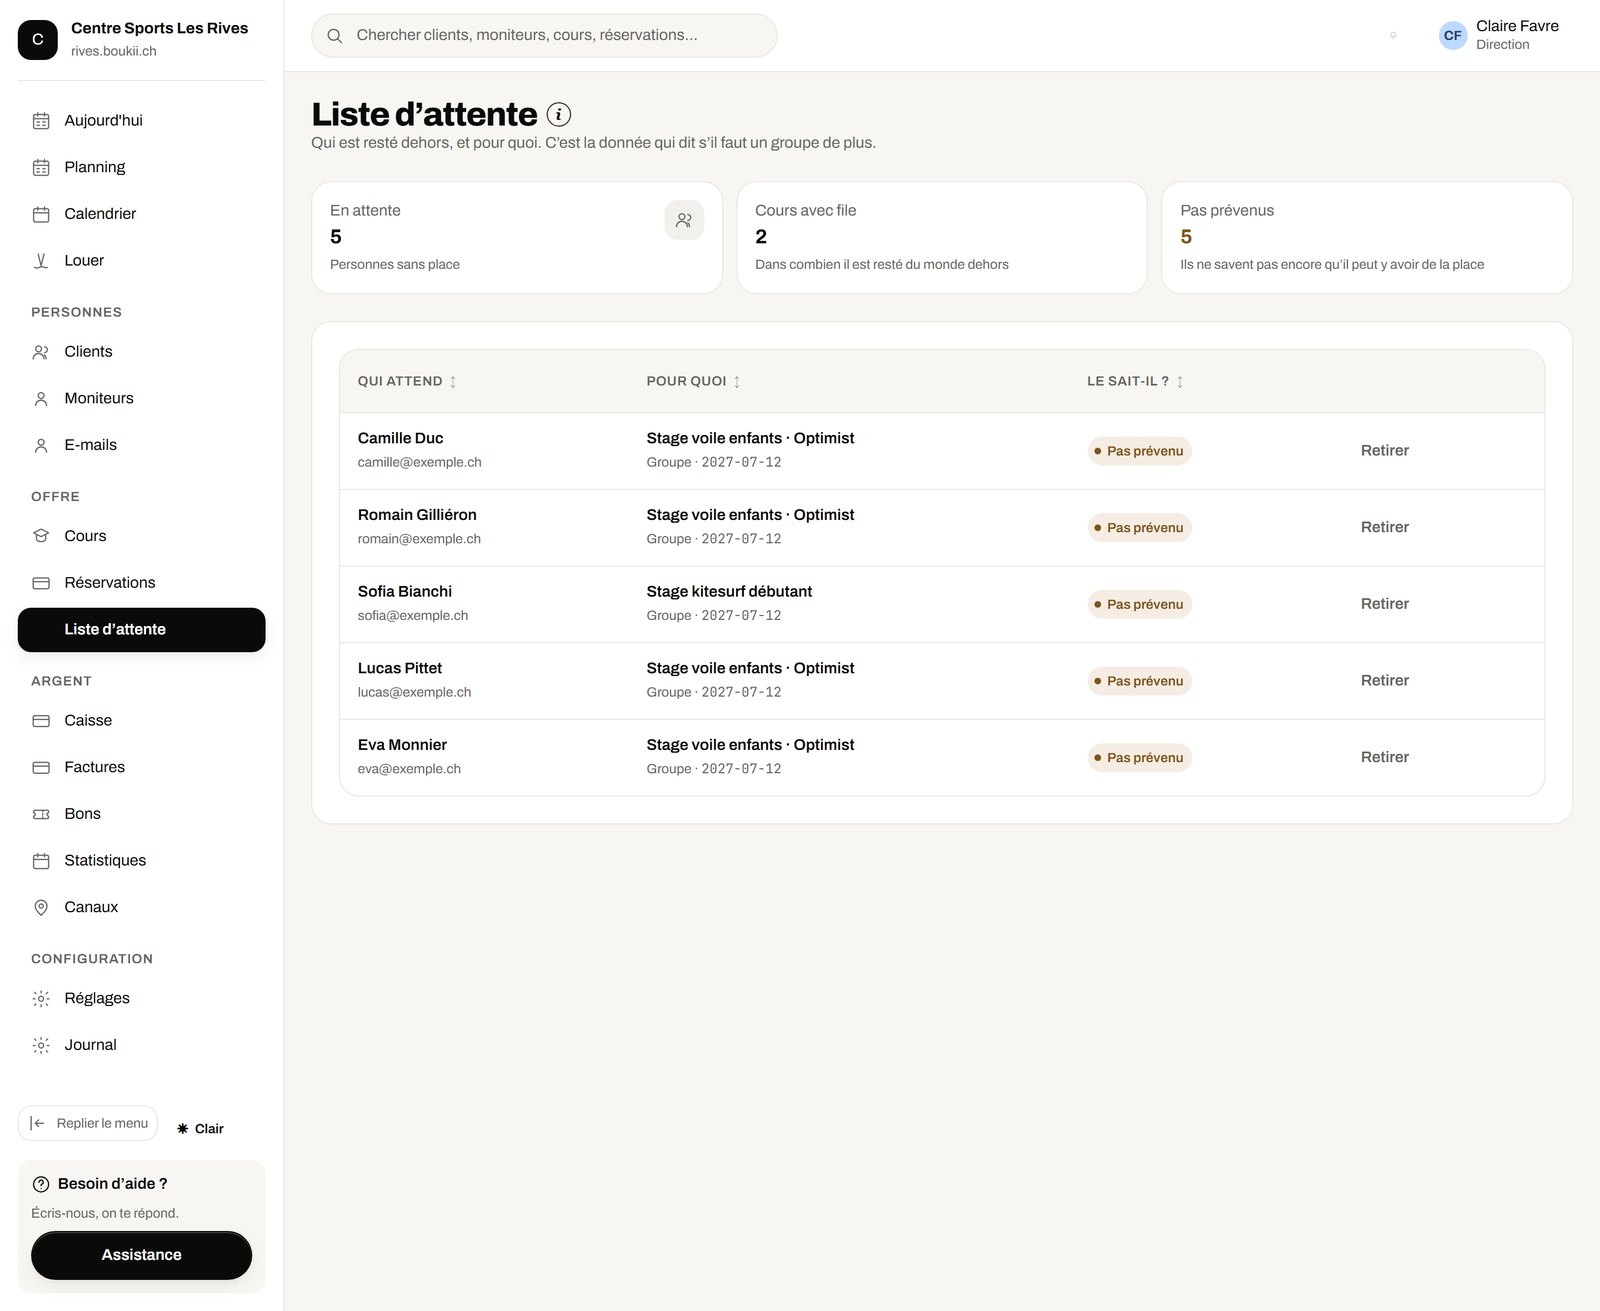
Task: Click the small notification dot in header
Action: point(1393,35)
